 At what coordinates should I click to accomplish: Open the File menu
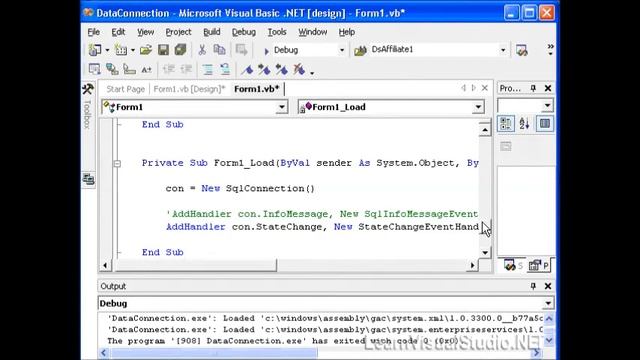tap(93, 32)
